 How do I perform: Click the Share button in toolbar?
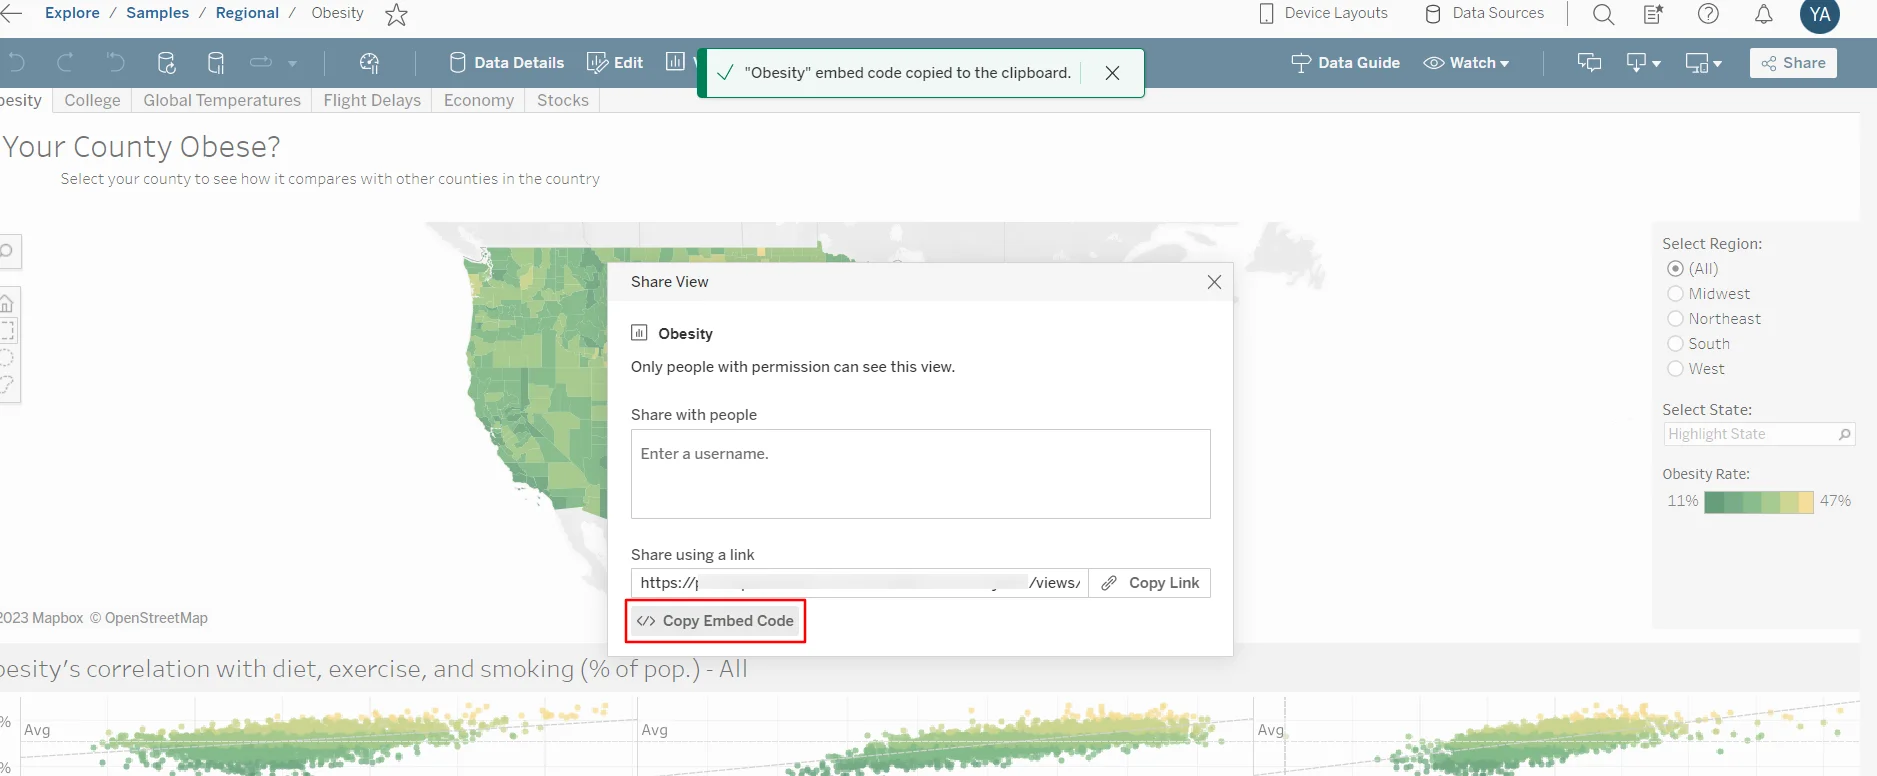pos(1793,63)
